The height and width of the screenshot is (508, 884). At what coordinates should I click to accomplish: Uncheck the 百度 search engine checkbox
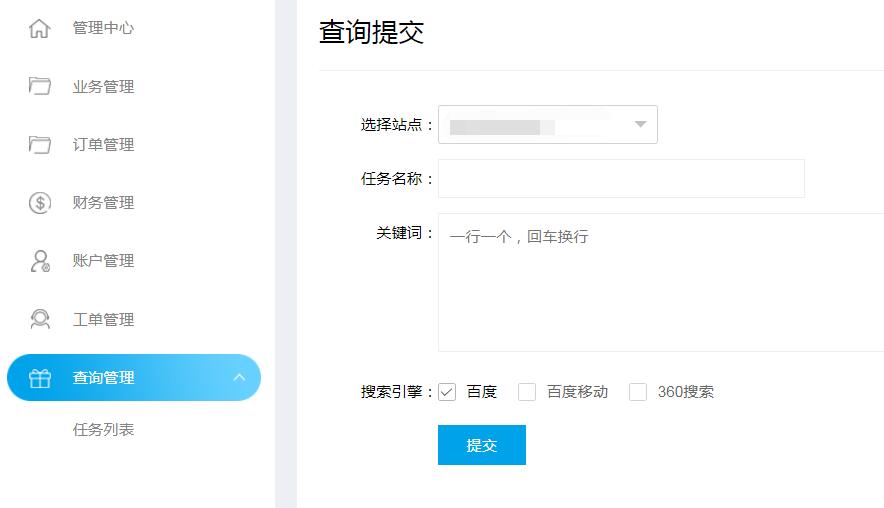click(447, 392)
